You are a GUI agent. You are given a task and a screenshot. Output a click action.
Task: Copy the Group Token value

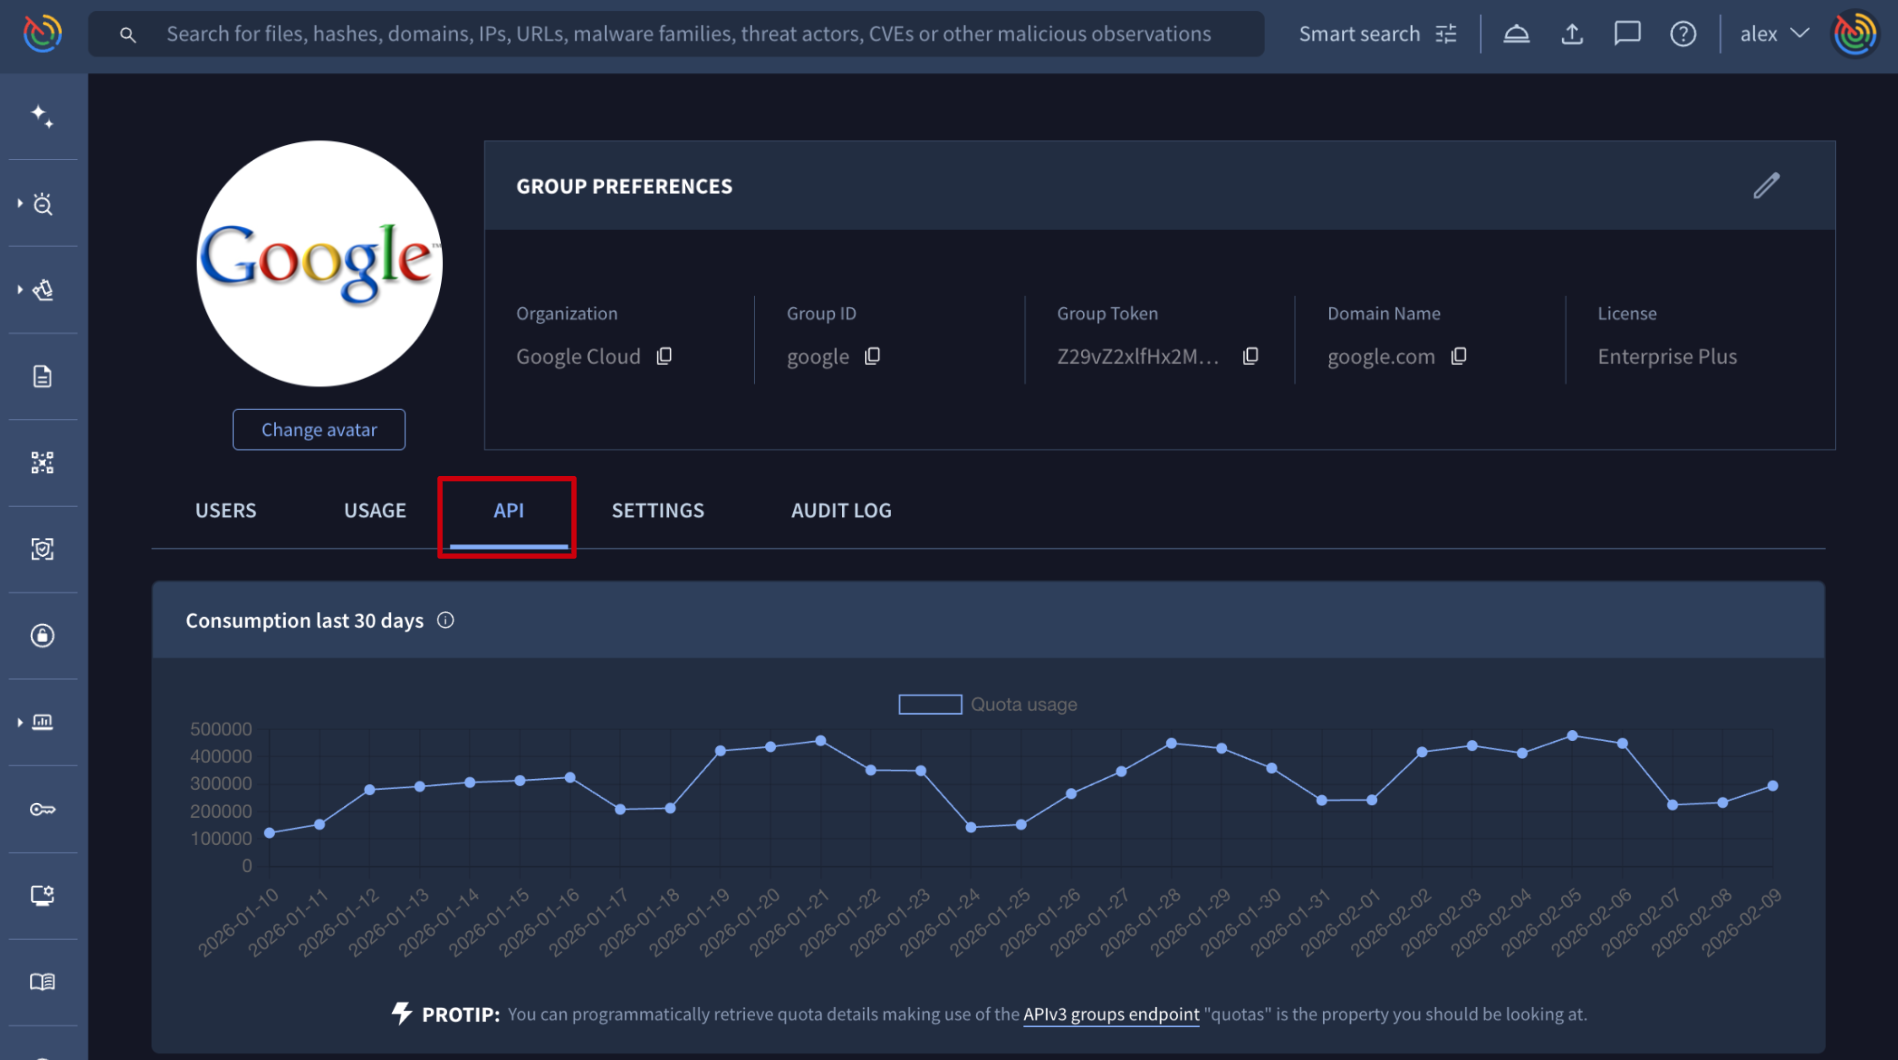[x=1250, y=356]
